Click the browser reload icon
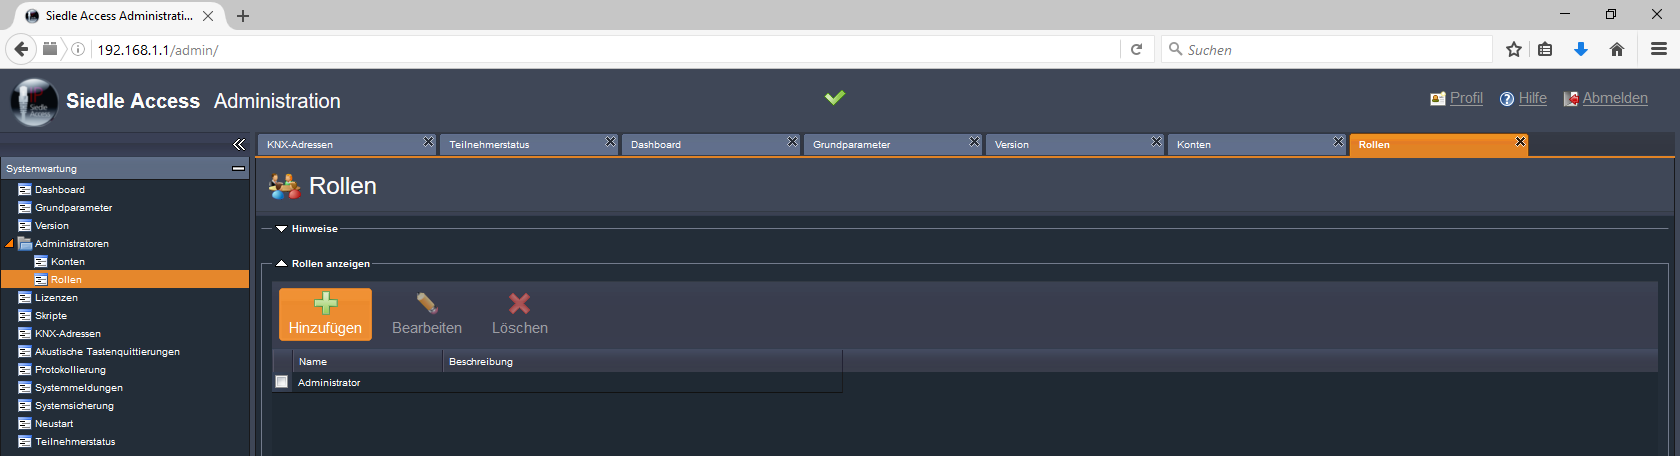Screen dimensions: 1680x456 click(1136, 49)
